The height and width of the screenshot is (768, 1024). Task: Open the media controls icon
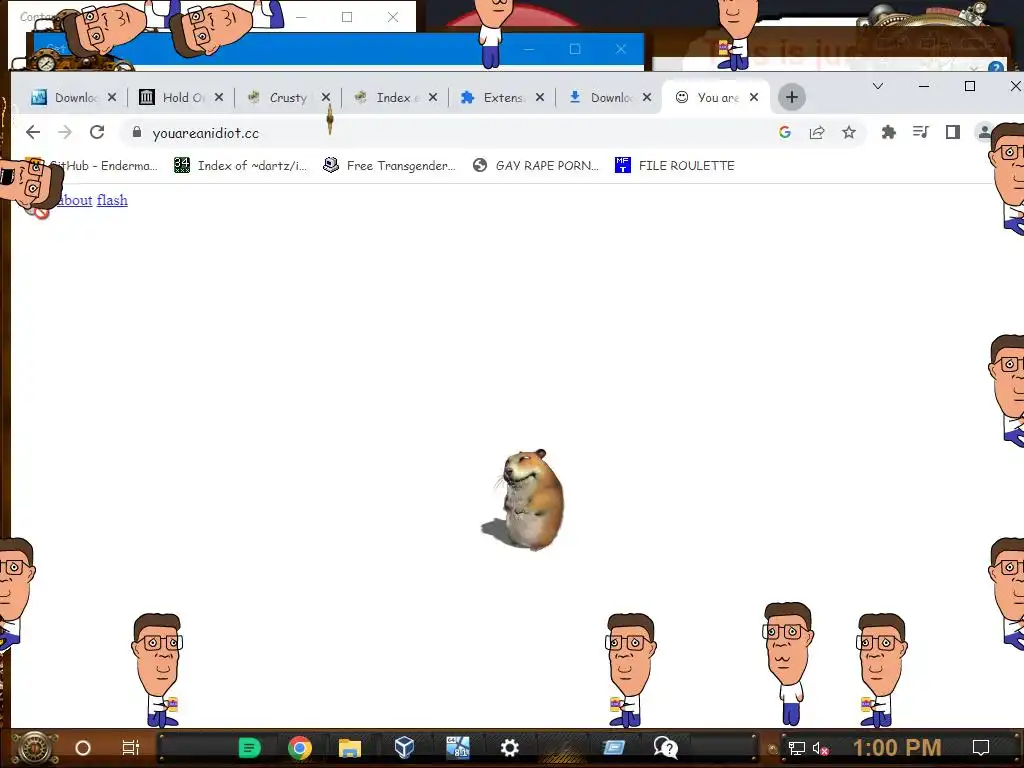[x=921, y=133]
